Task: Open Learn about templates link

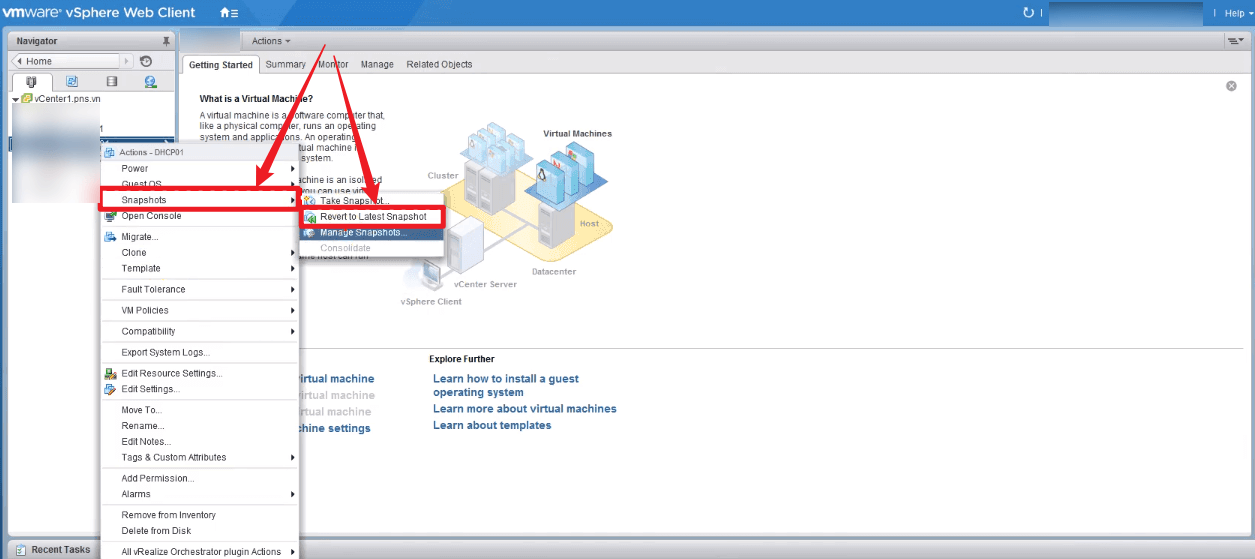Action: coord(492,425)
